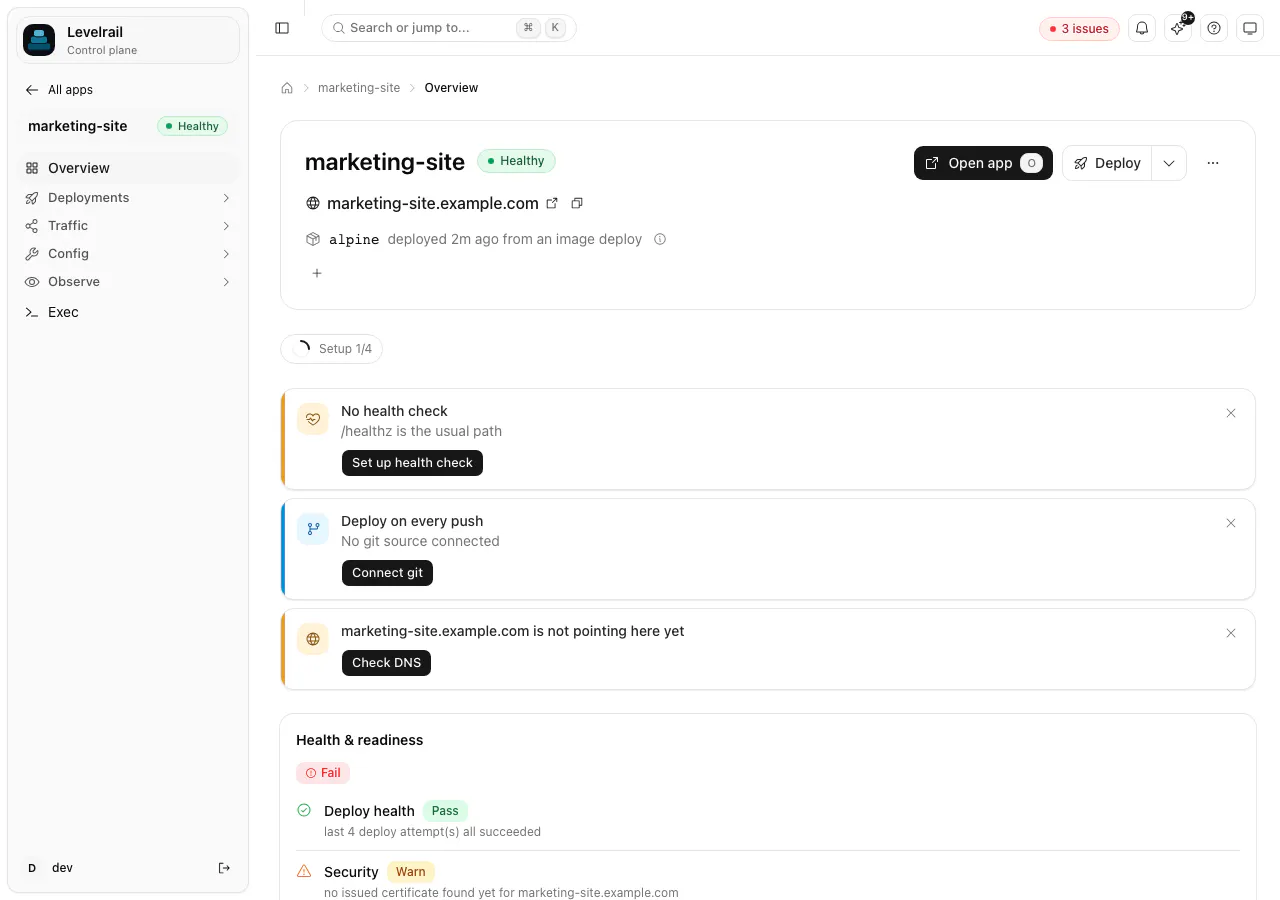The image size is (1280, 900).
Task: Toggle the sidebar panel icon
Action: (x=282, y=28)
